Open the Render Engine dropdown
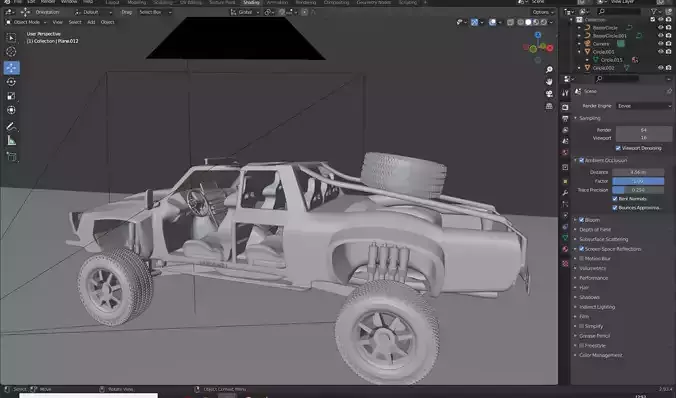This screenshot has width=676, height=398. coord(644,106)
